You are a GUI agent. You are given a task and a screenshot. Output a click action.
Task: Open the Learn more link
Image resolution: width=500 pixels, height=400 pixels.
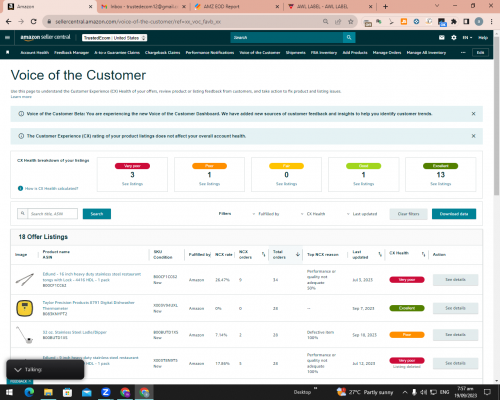click(21, 97)
